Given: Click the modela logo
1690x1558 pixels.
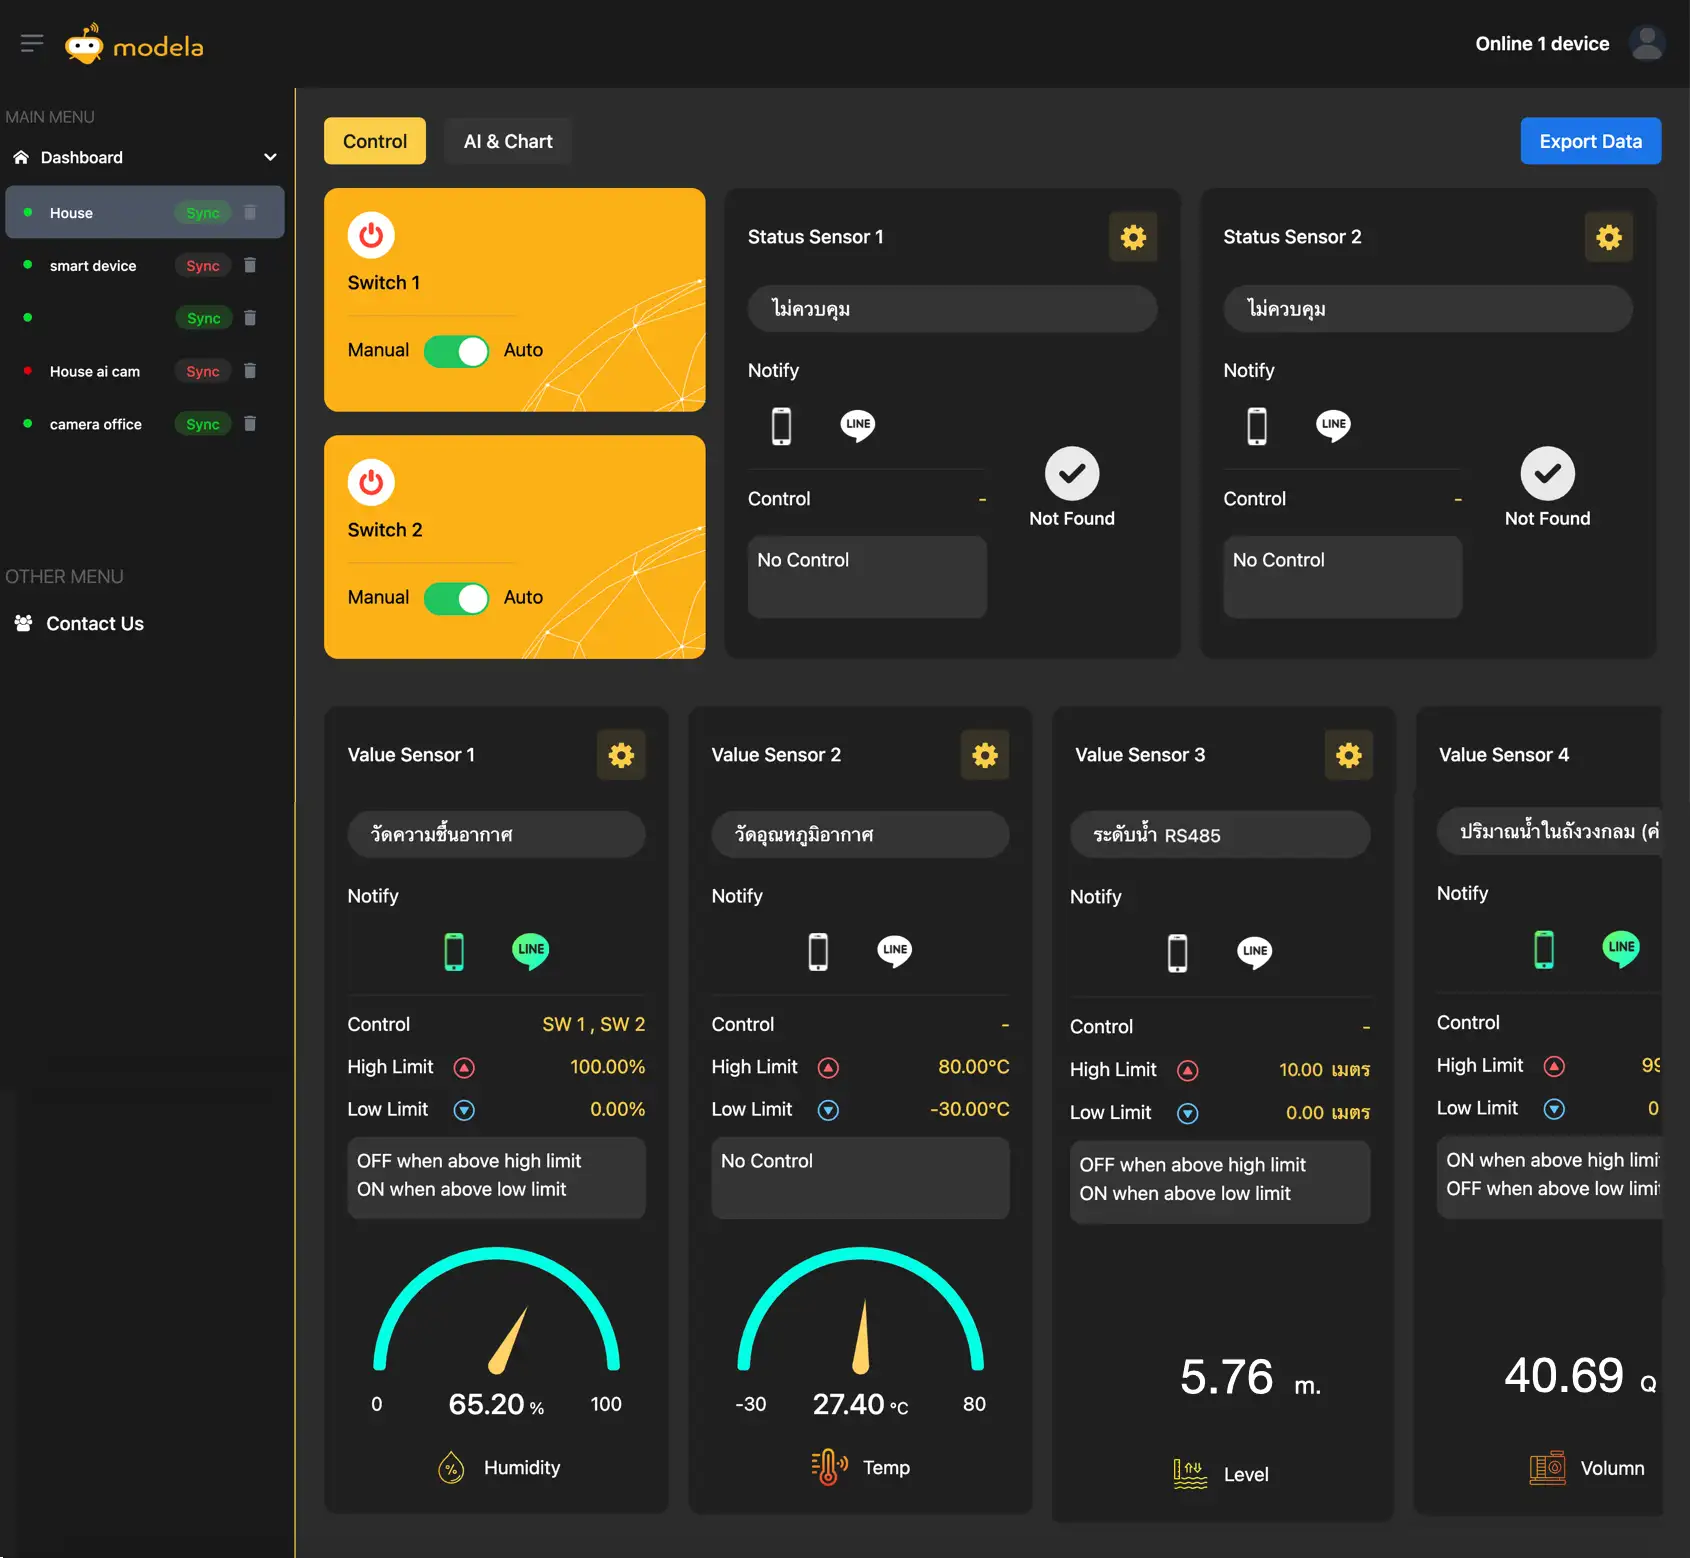Looking at the screenshot, I should coord(134,45).
